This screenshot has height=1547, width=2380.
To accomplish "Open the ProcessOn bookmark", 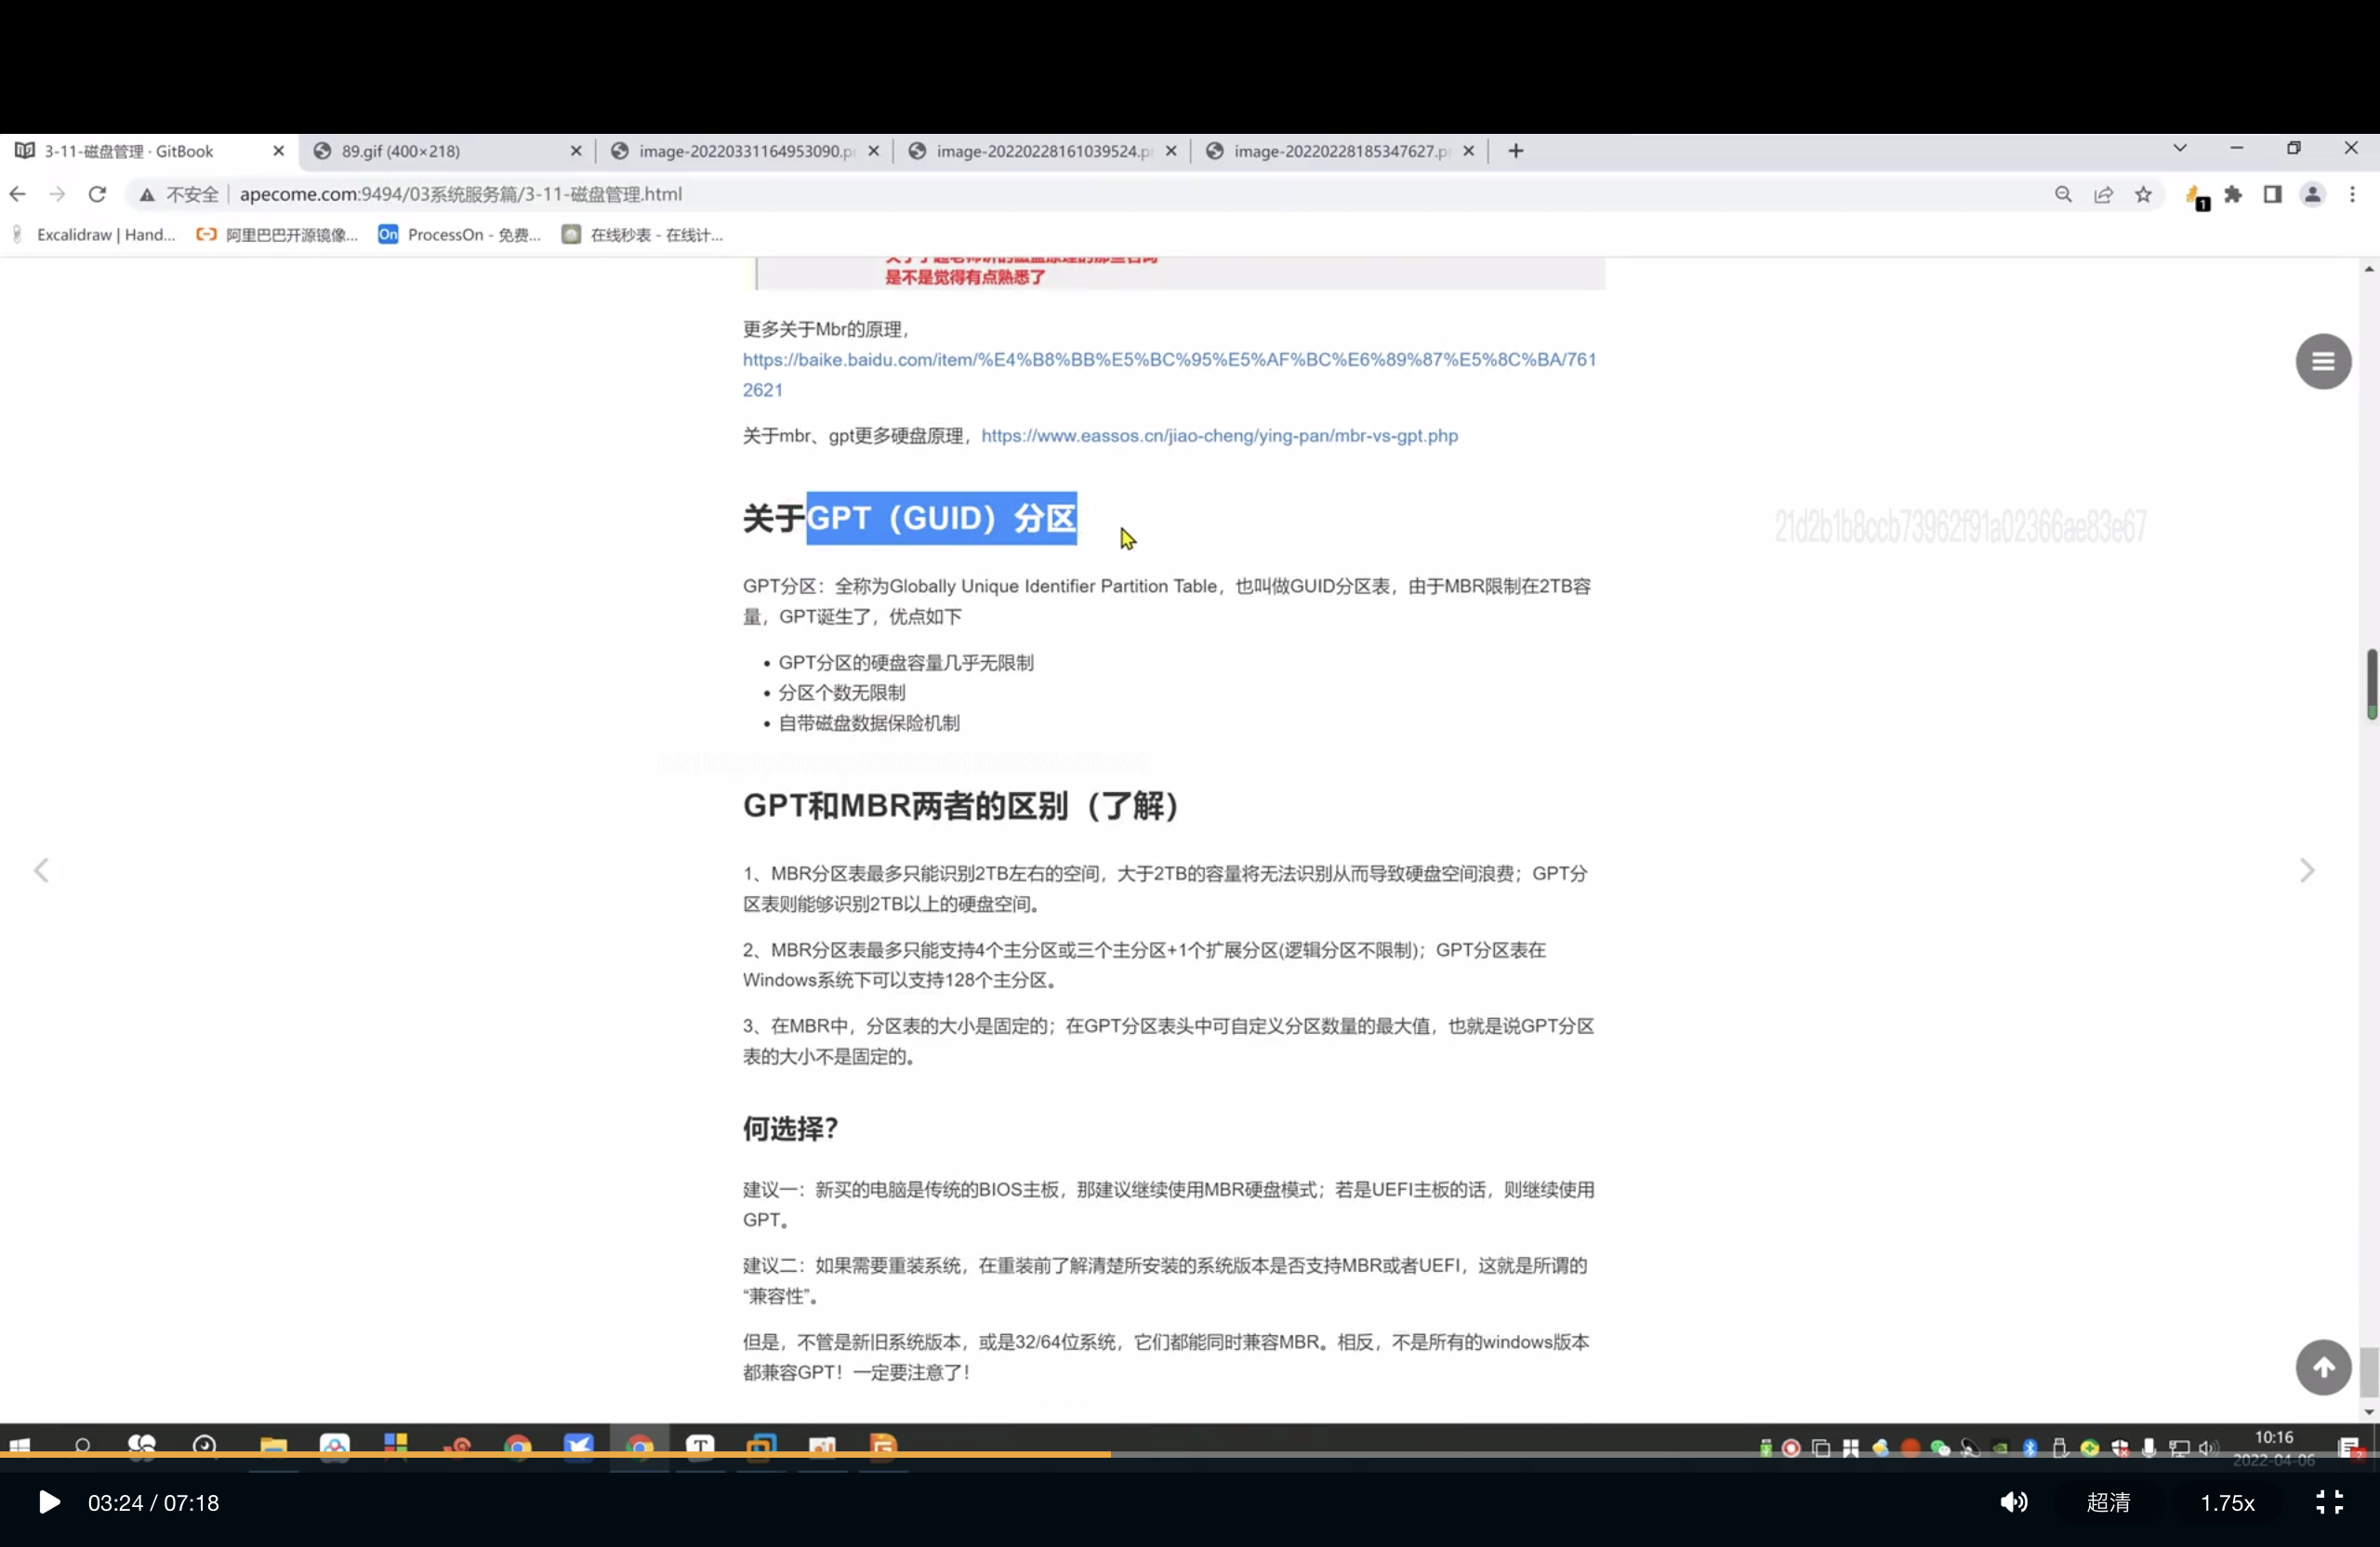I will [x=459, y=235].
